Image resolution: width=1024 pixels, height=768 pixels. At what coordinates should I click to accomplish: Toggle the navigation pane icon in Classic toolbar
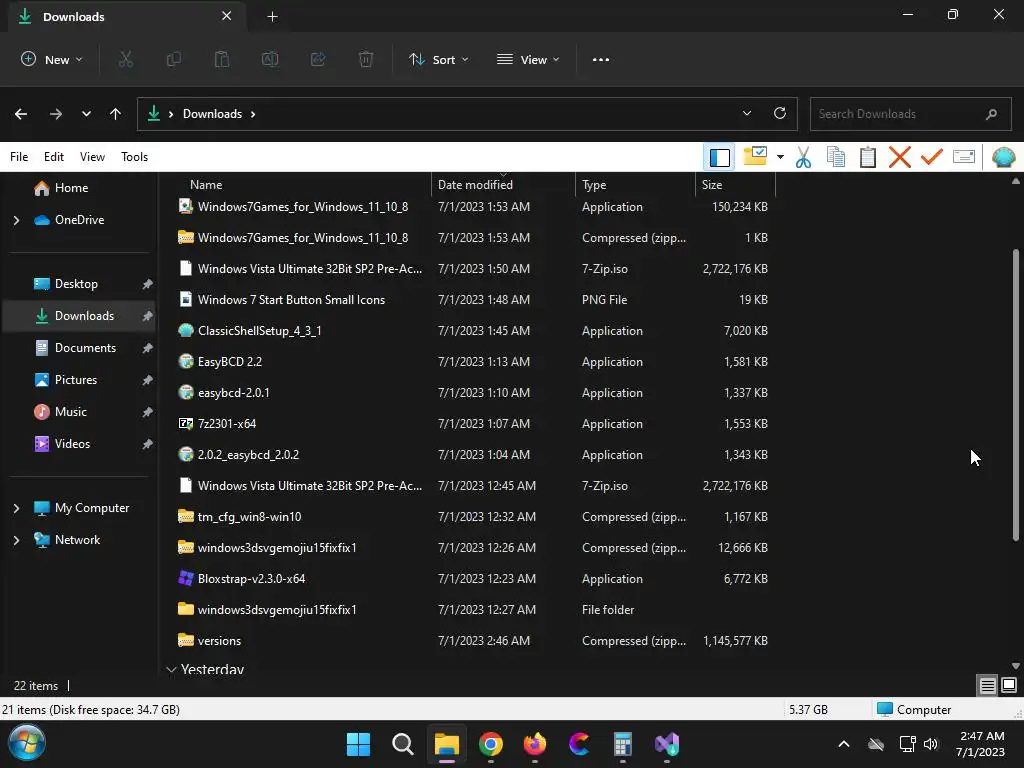point(720,157)
